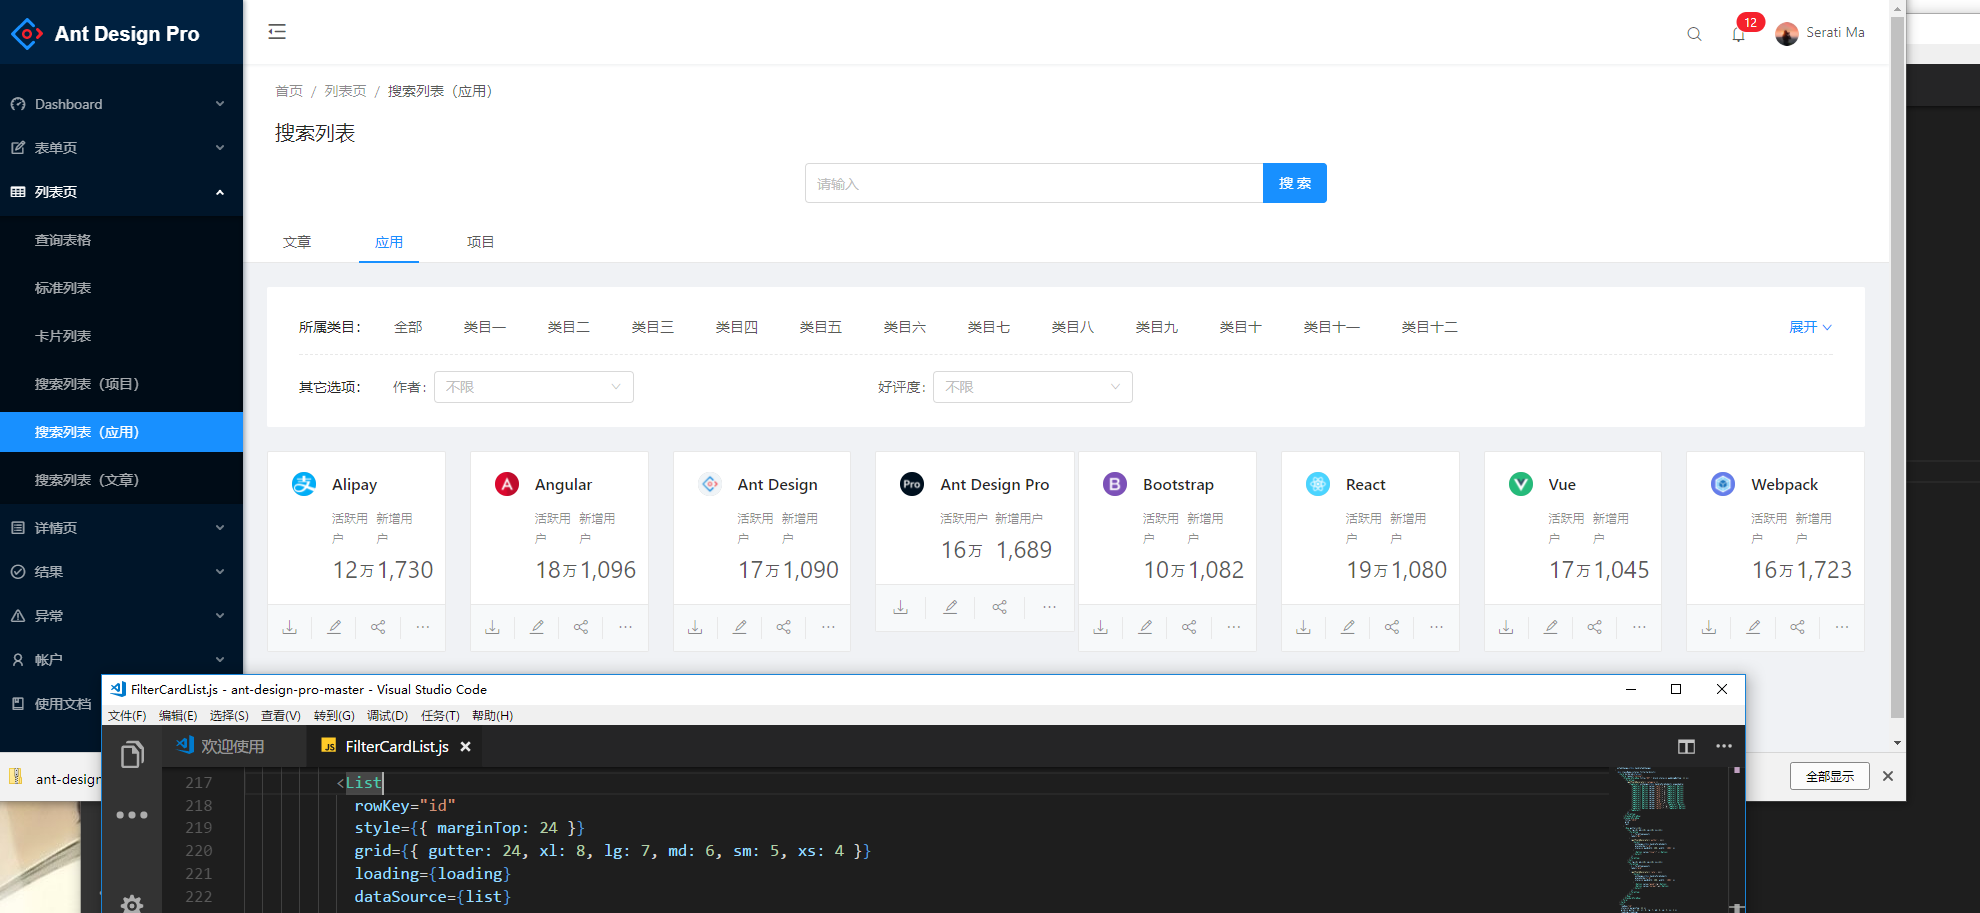Image resolution: width=1980 pixels, height=913 pixels.
Task: Edit the Alipay app card
Action: point(334,627)
